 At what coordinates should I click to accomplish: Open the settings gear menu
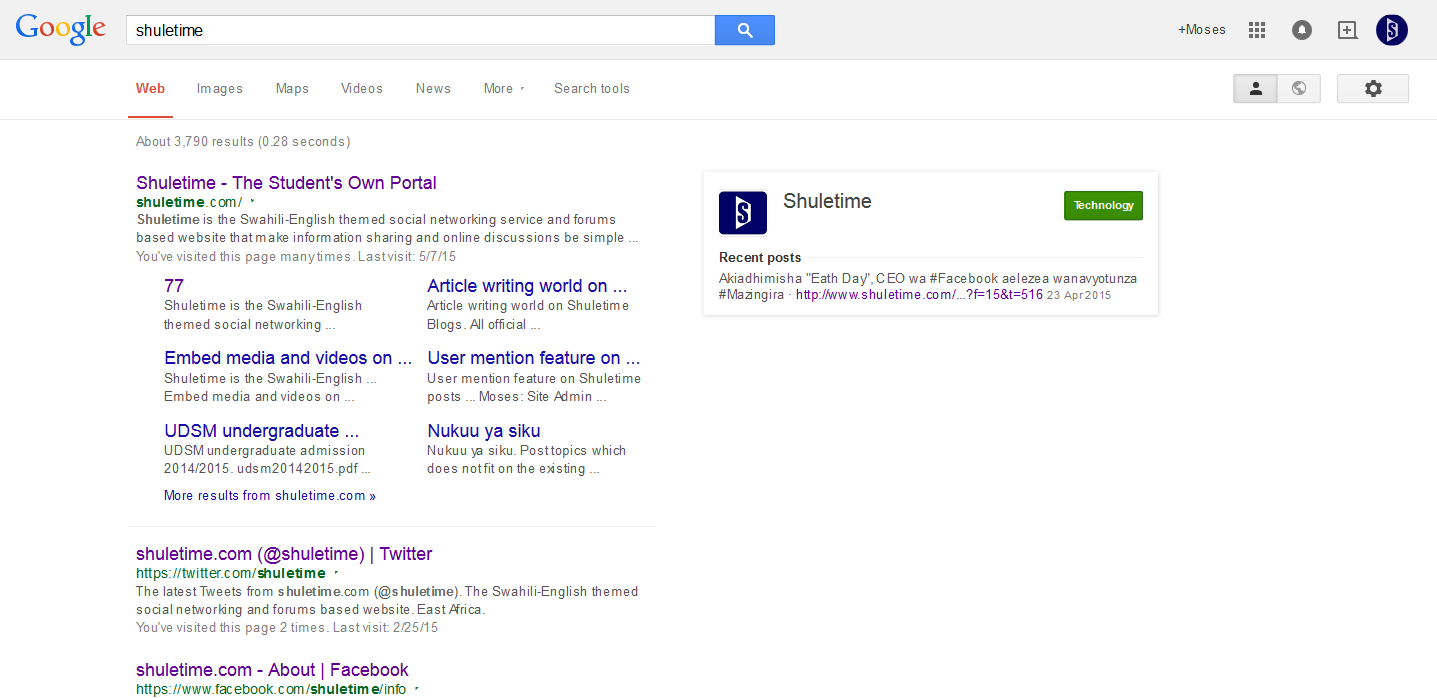pos(1372,89)
